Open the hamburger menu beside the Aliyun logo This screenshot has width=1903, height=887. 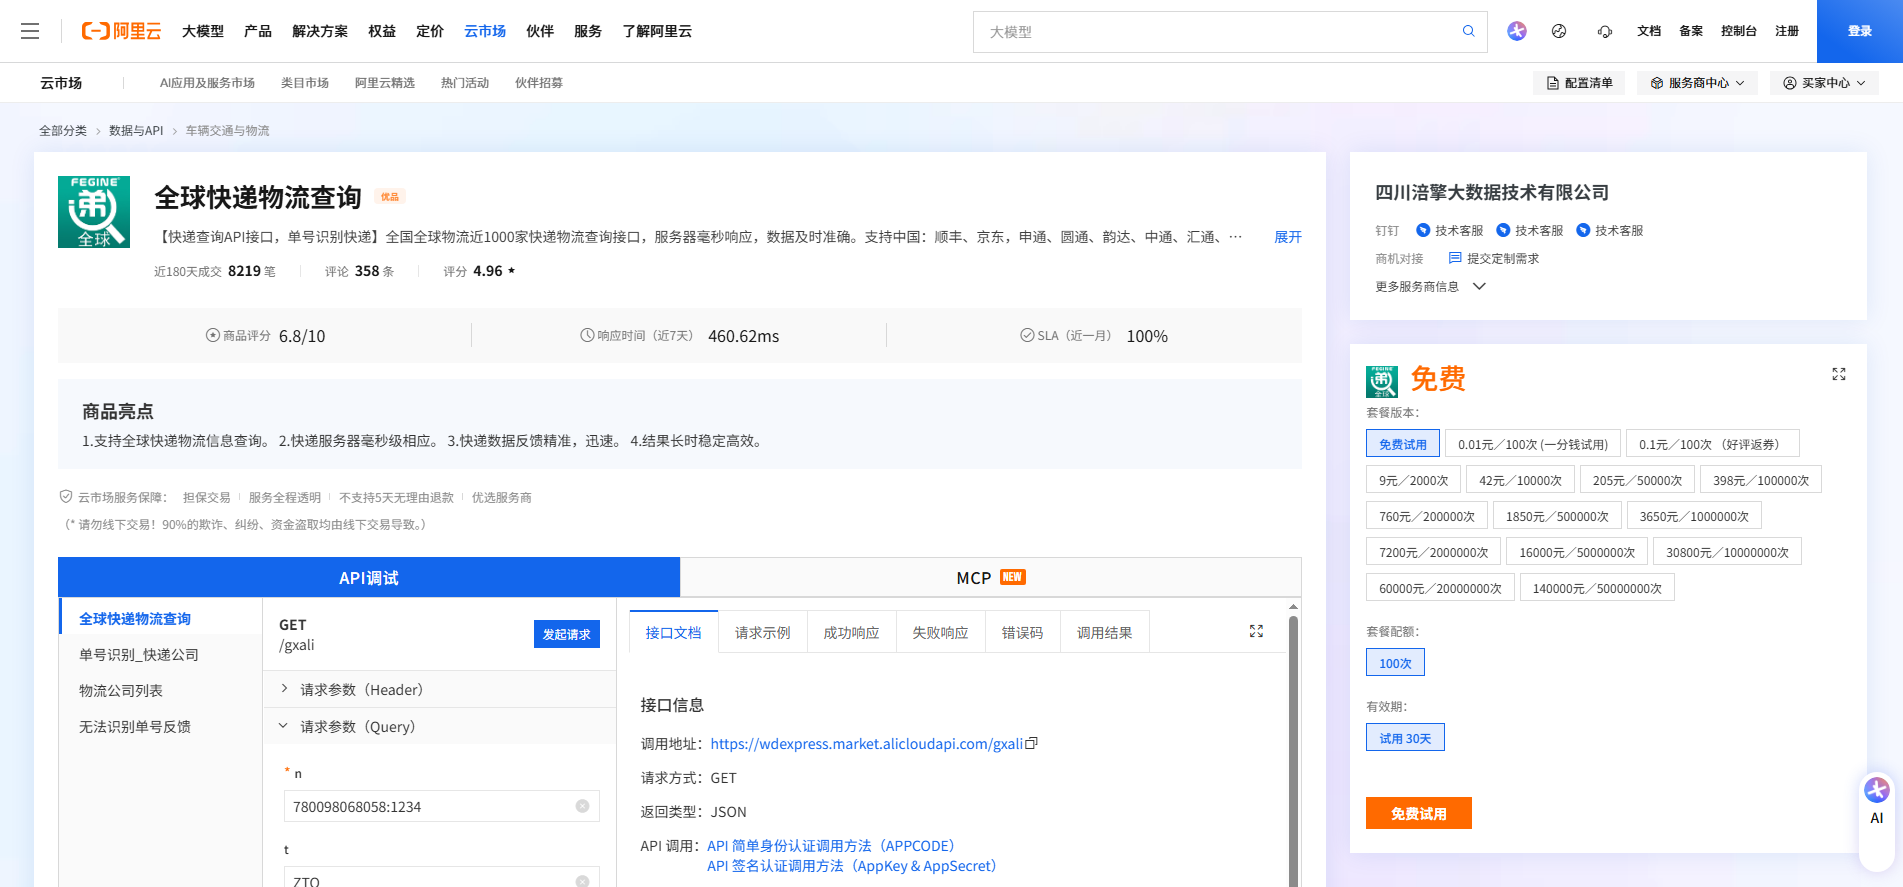point(30,31)
